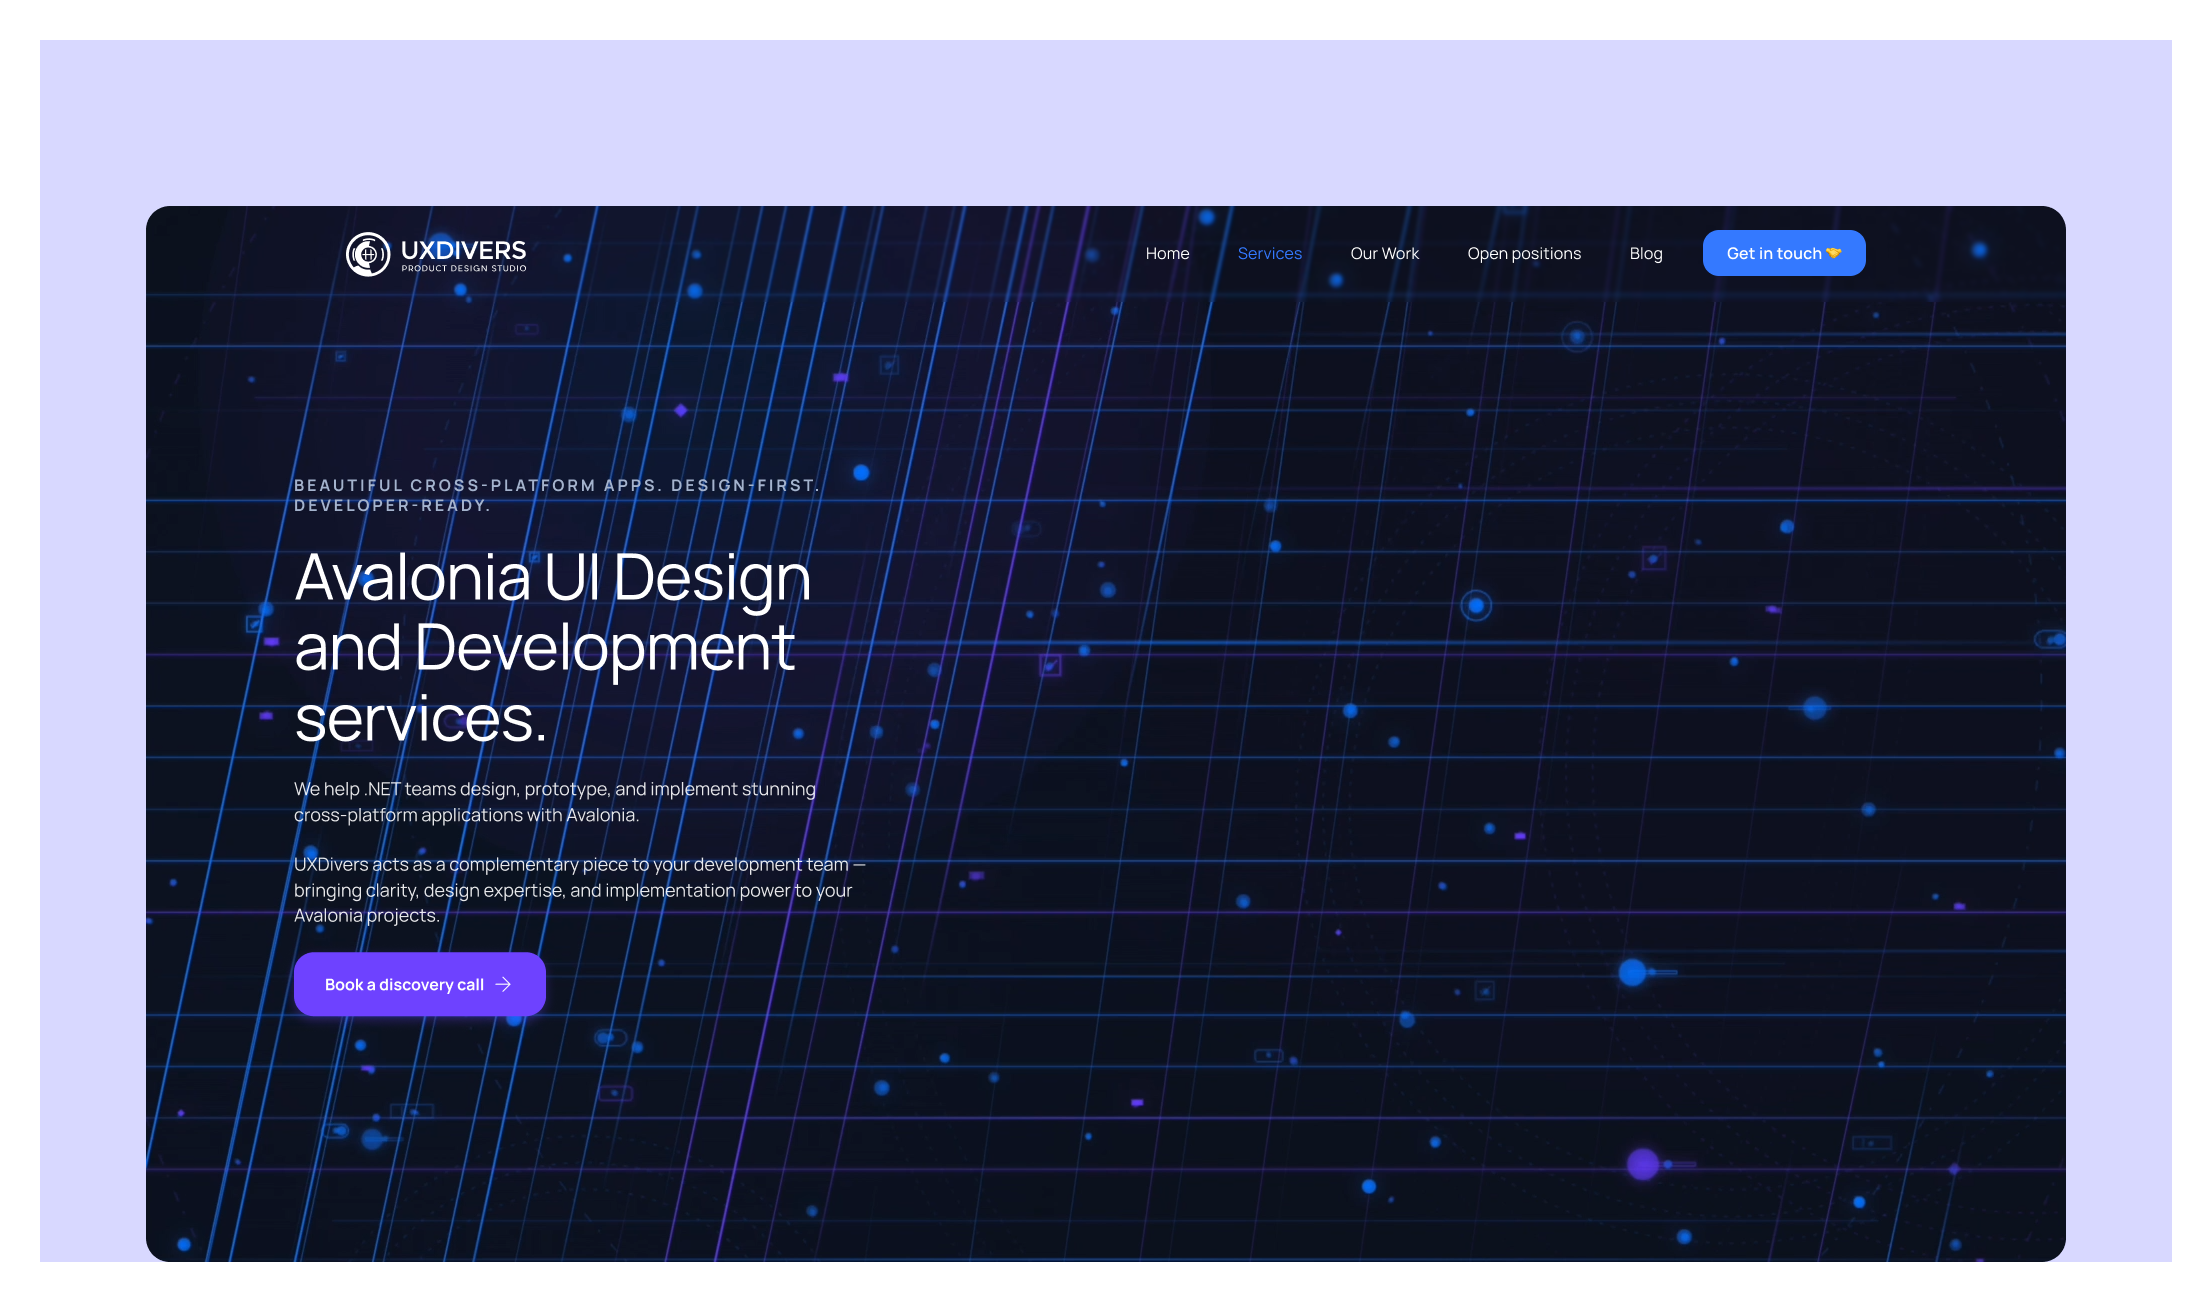Image resolution: width=2212 pixels, height=1302 pixels.
Task: Click the handshake emoji on Get in touch
Action: 1833,253
